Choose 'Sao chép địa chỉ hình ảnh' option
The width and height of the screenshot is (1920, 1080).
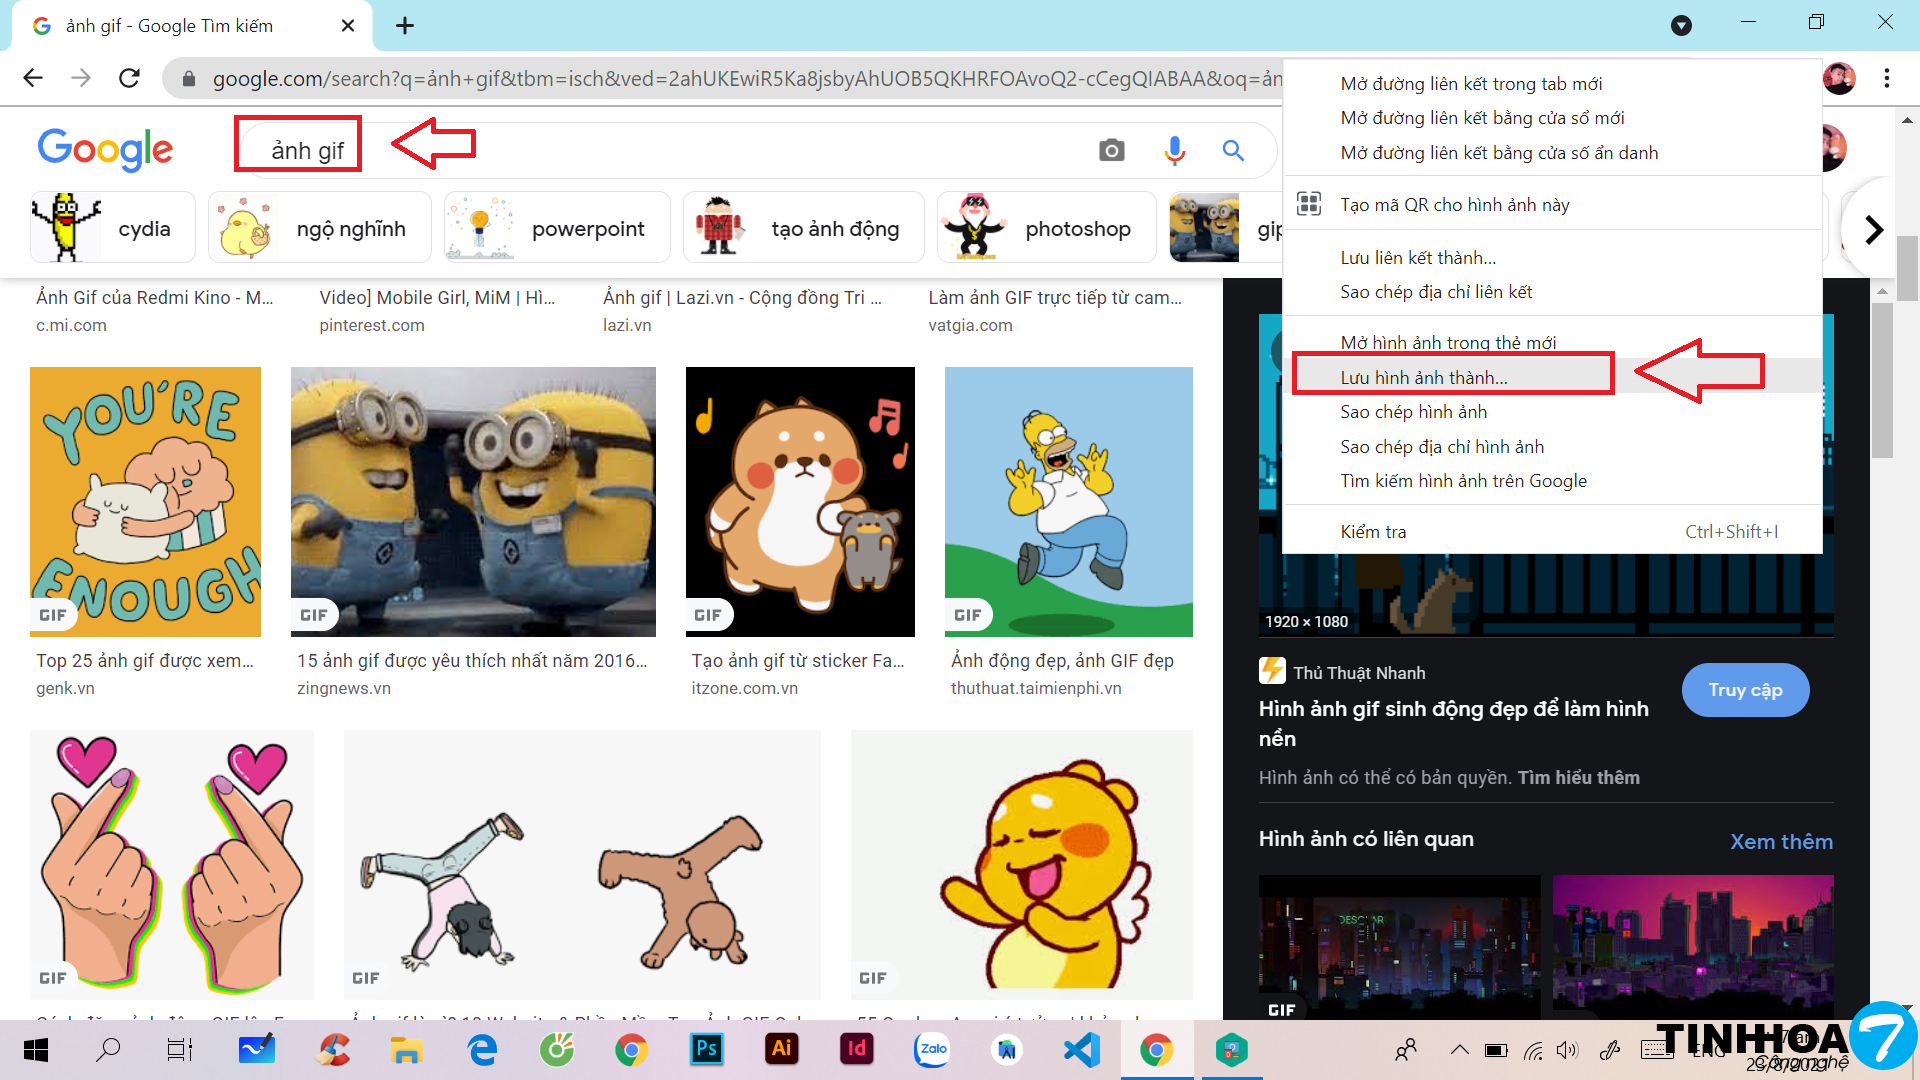tap(1442, 446)
